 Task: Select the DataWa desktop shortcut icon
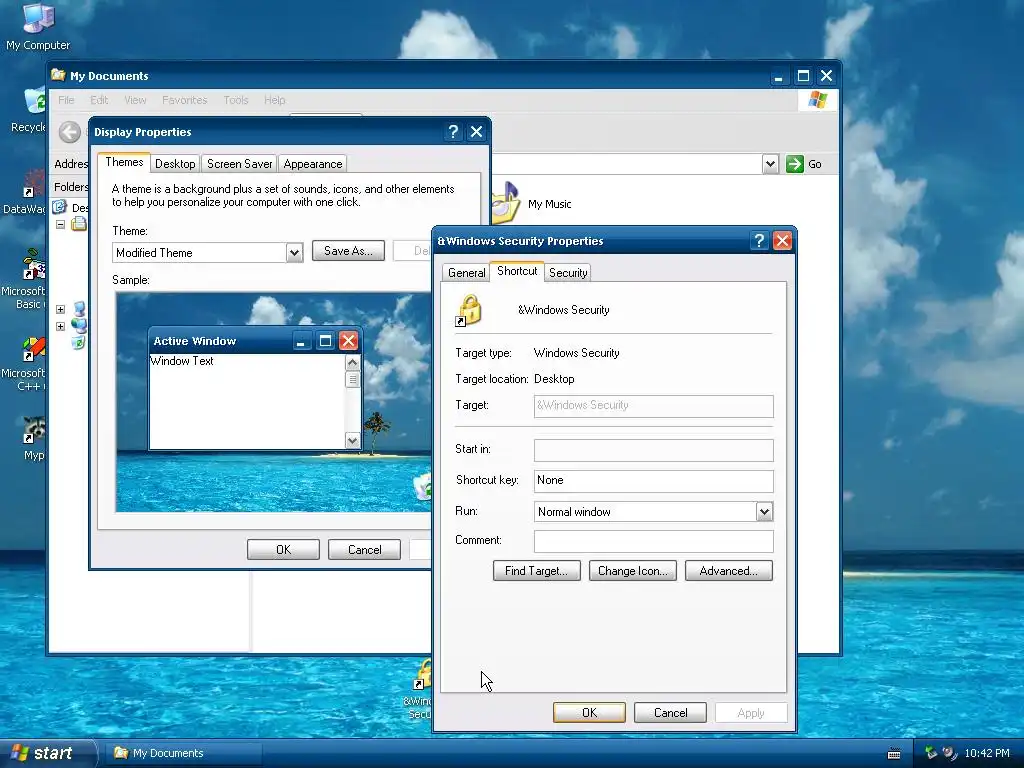pyautogui.click(x=33, y=184)
